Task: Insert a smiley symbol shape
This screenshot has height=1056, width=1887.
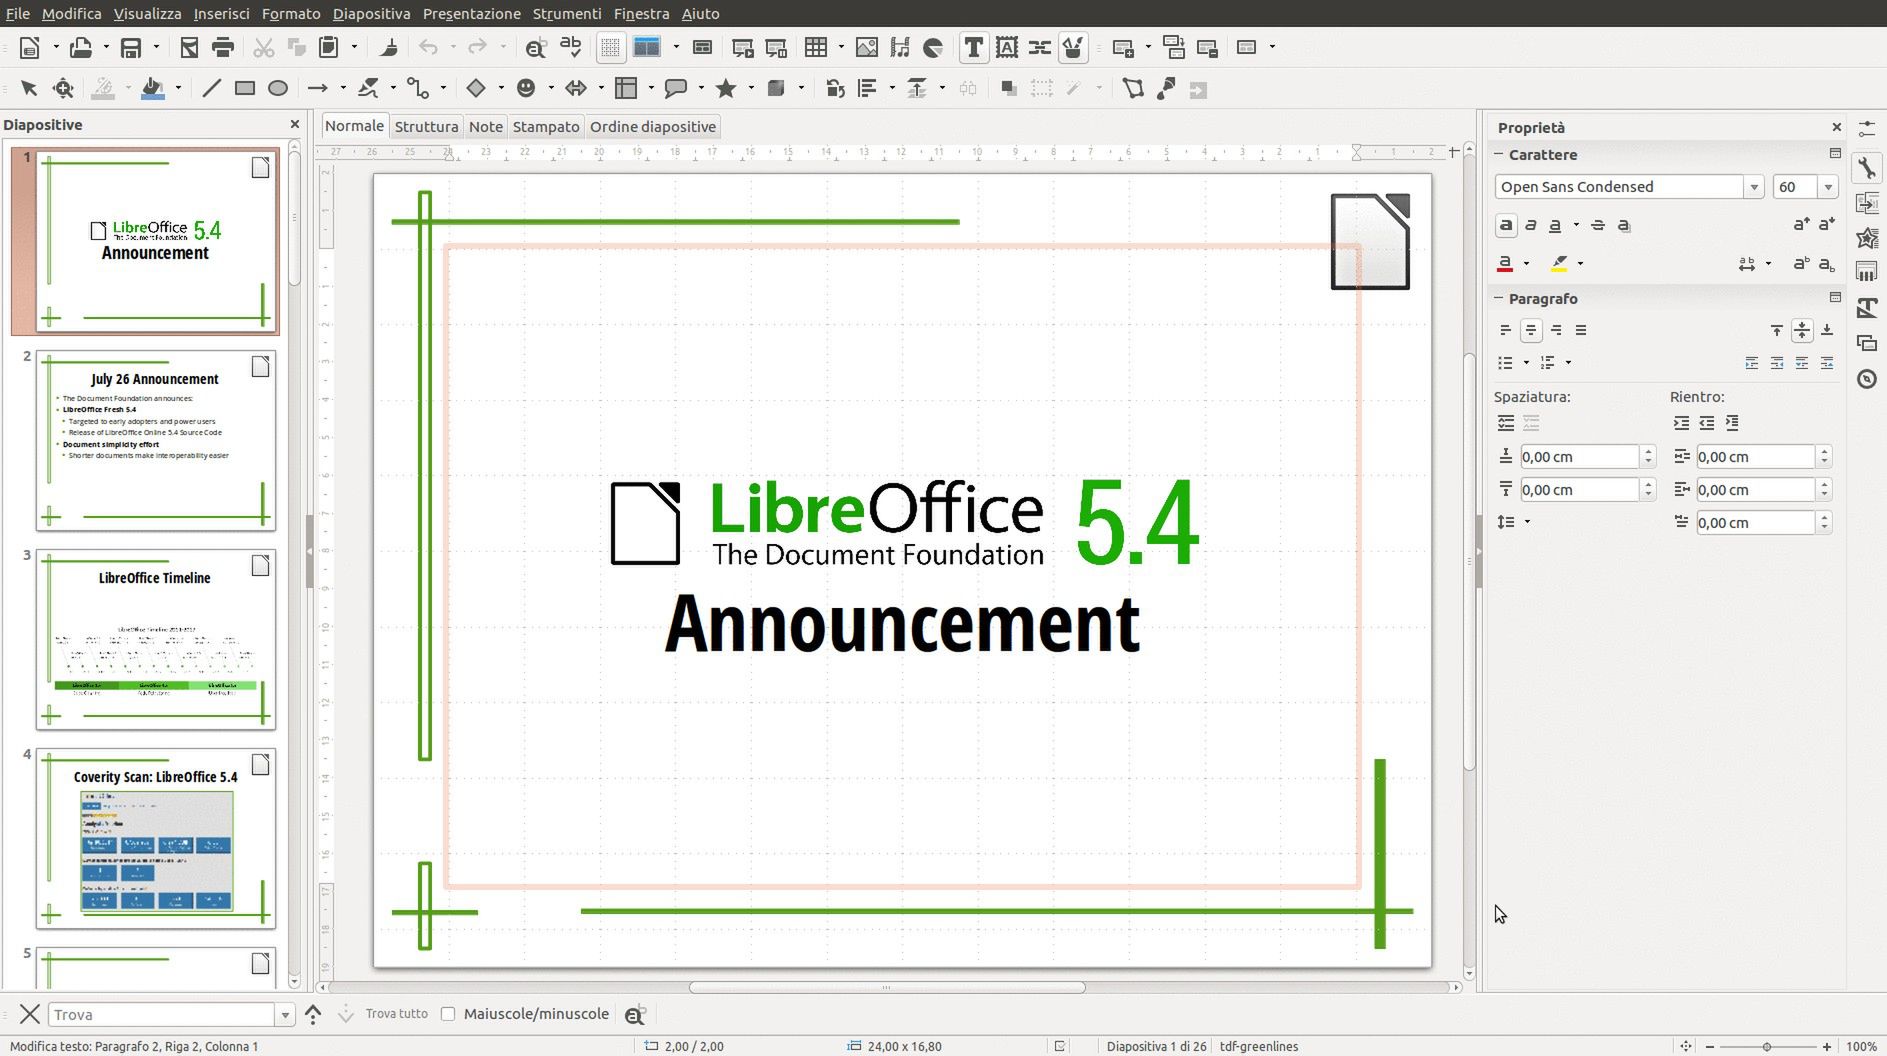Action: [x=526, y=89]
